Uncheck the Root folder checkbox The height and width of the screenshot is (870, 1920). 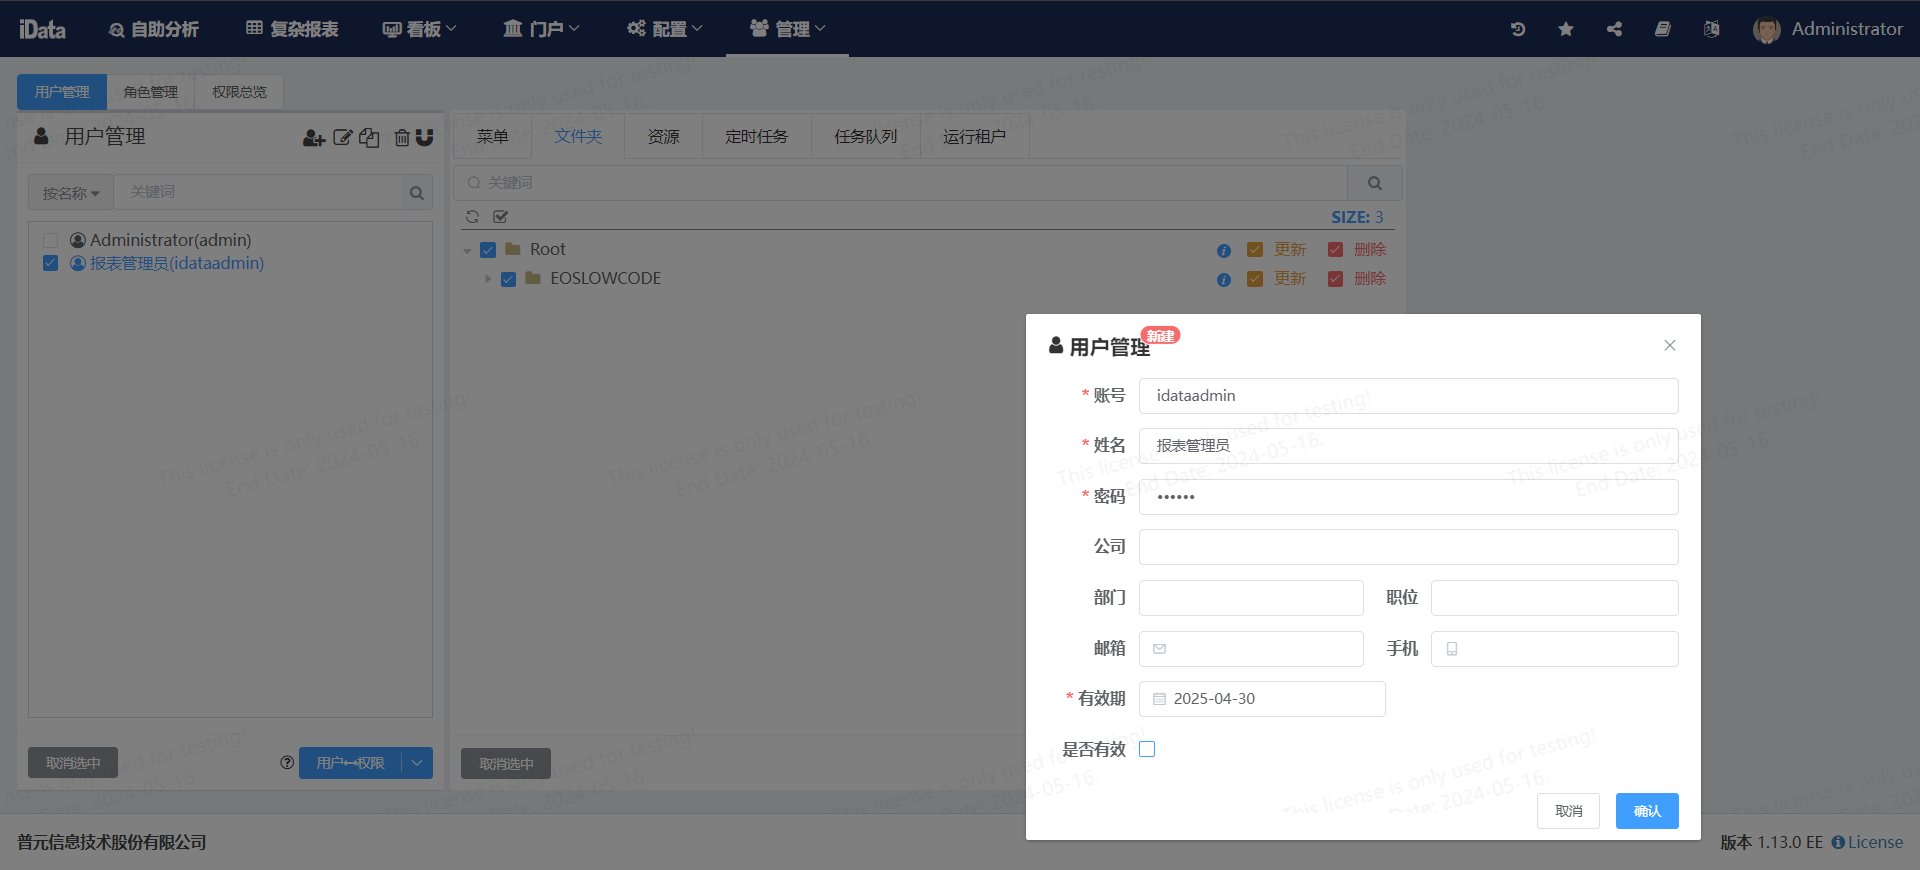pyautogui.click(x=488, y=250)
